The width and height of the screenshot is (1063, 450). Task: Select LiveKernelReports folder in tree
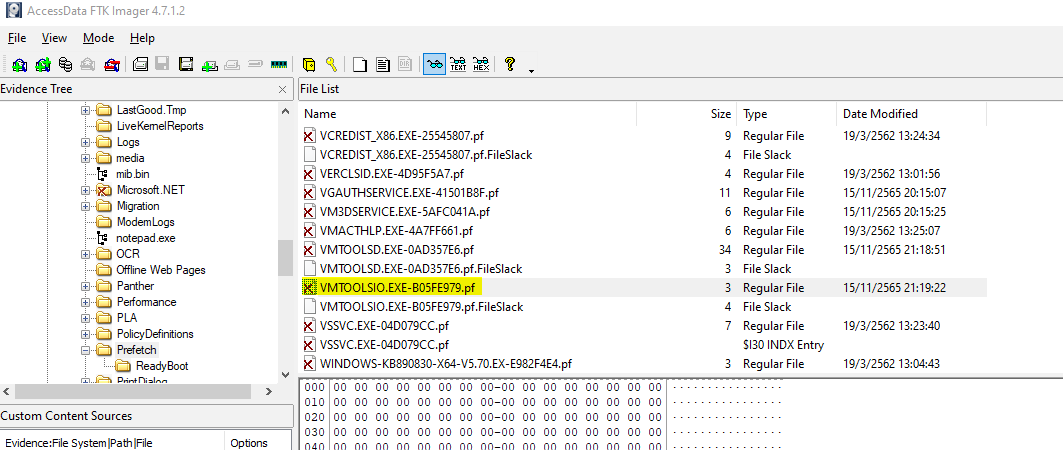pyautogui.click(x=160, y=126)
